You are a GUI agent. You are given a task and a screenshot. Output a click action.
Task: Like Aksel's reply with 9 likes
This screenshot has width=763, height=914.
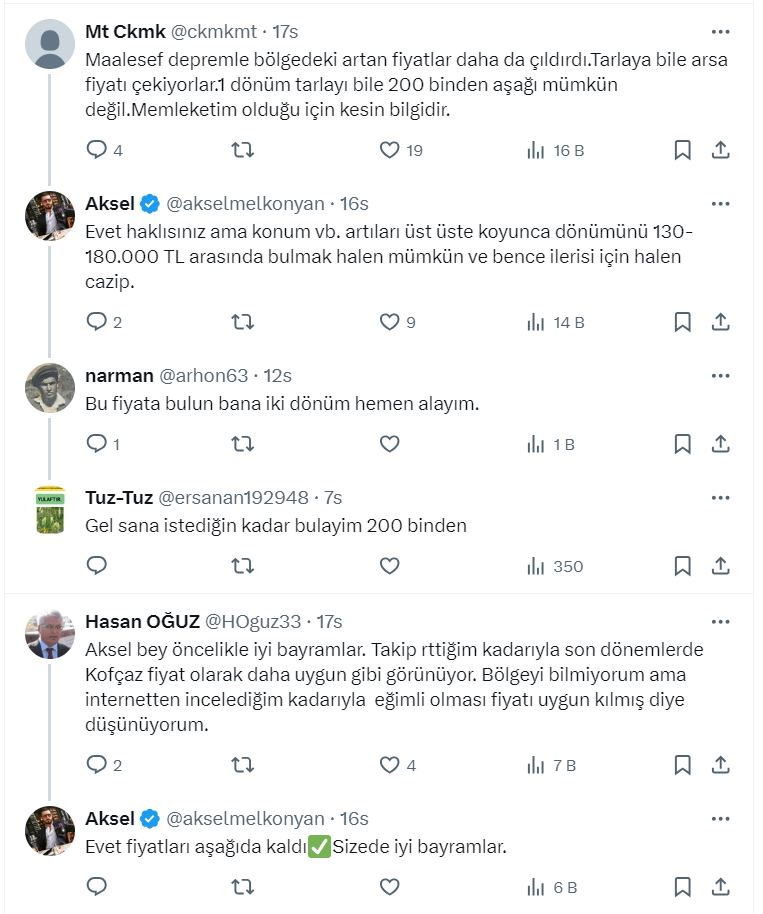(x=390, y=322)
